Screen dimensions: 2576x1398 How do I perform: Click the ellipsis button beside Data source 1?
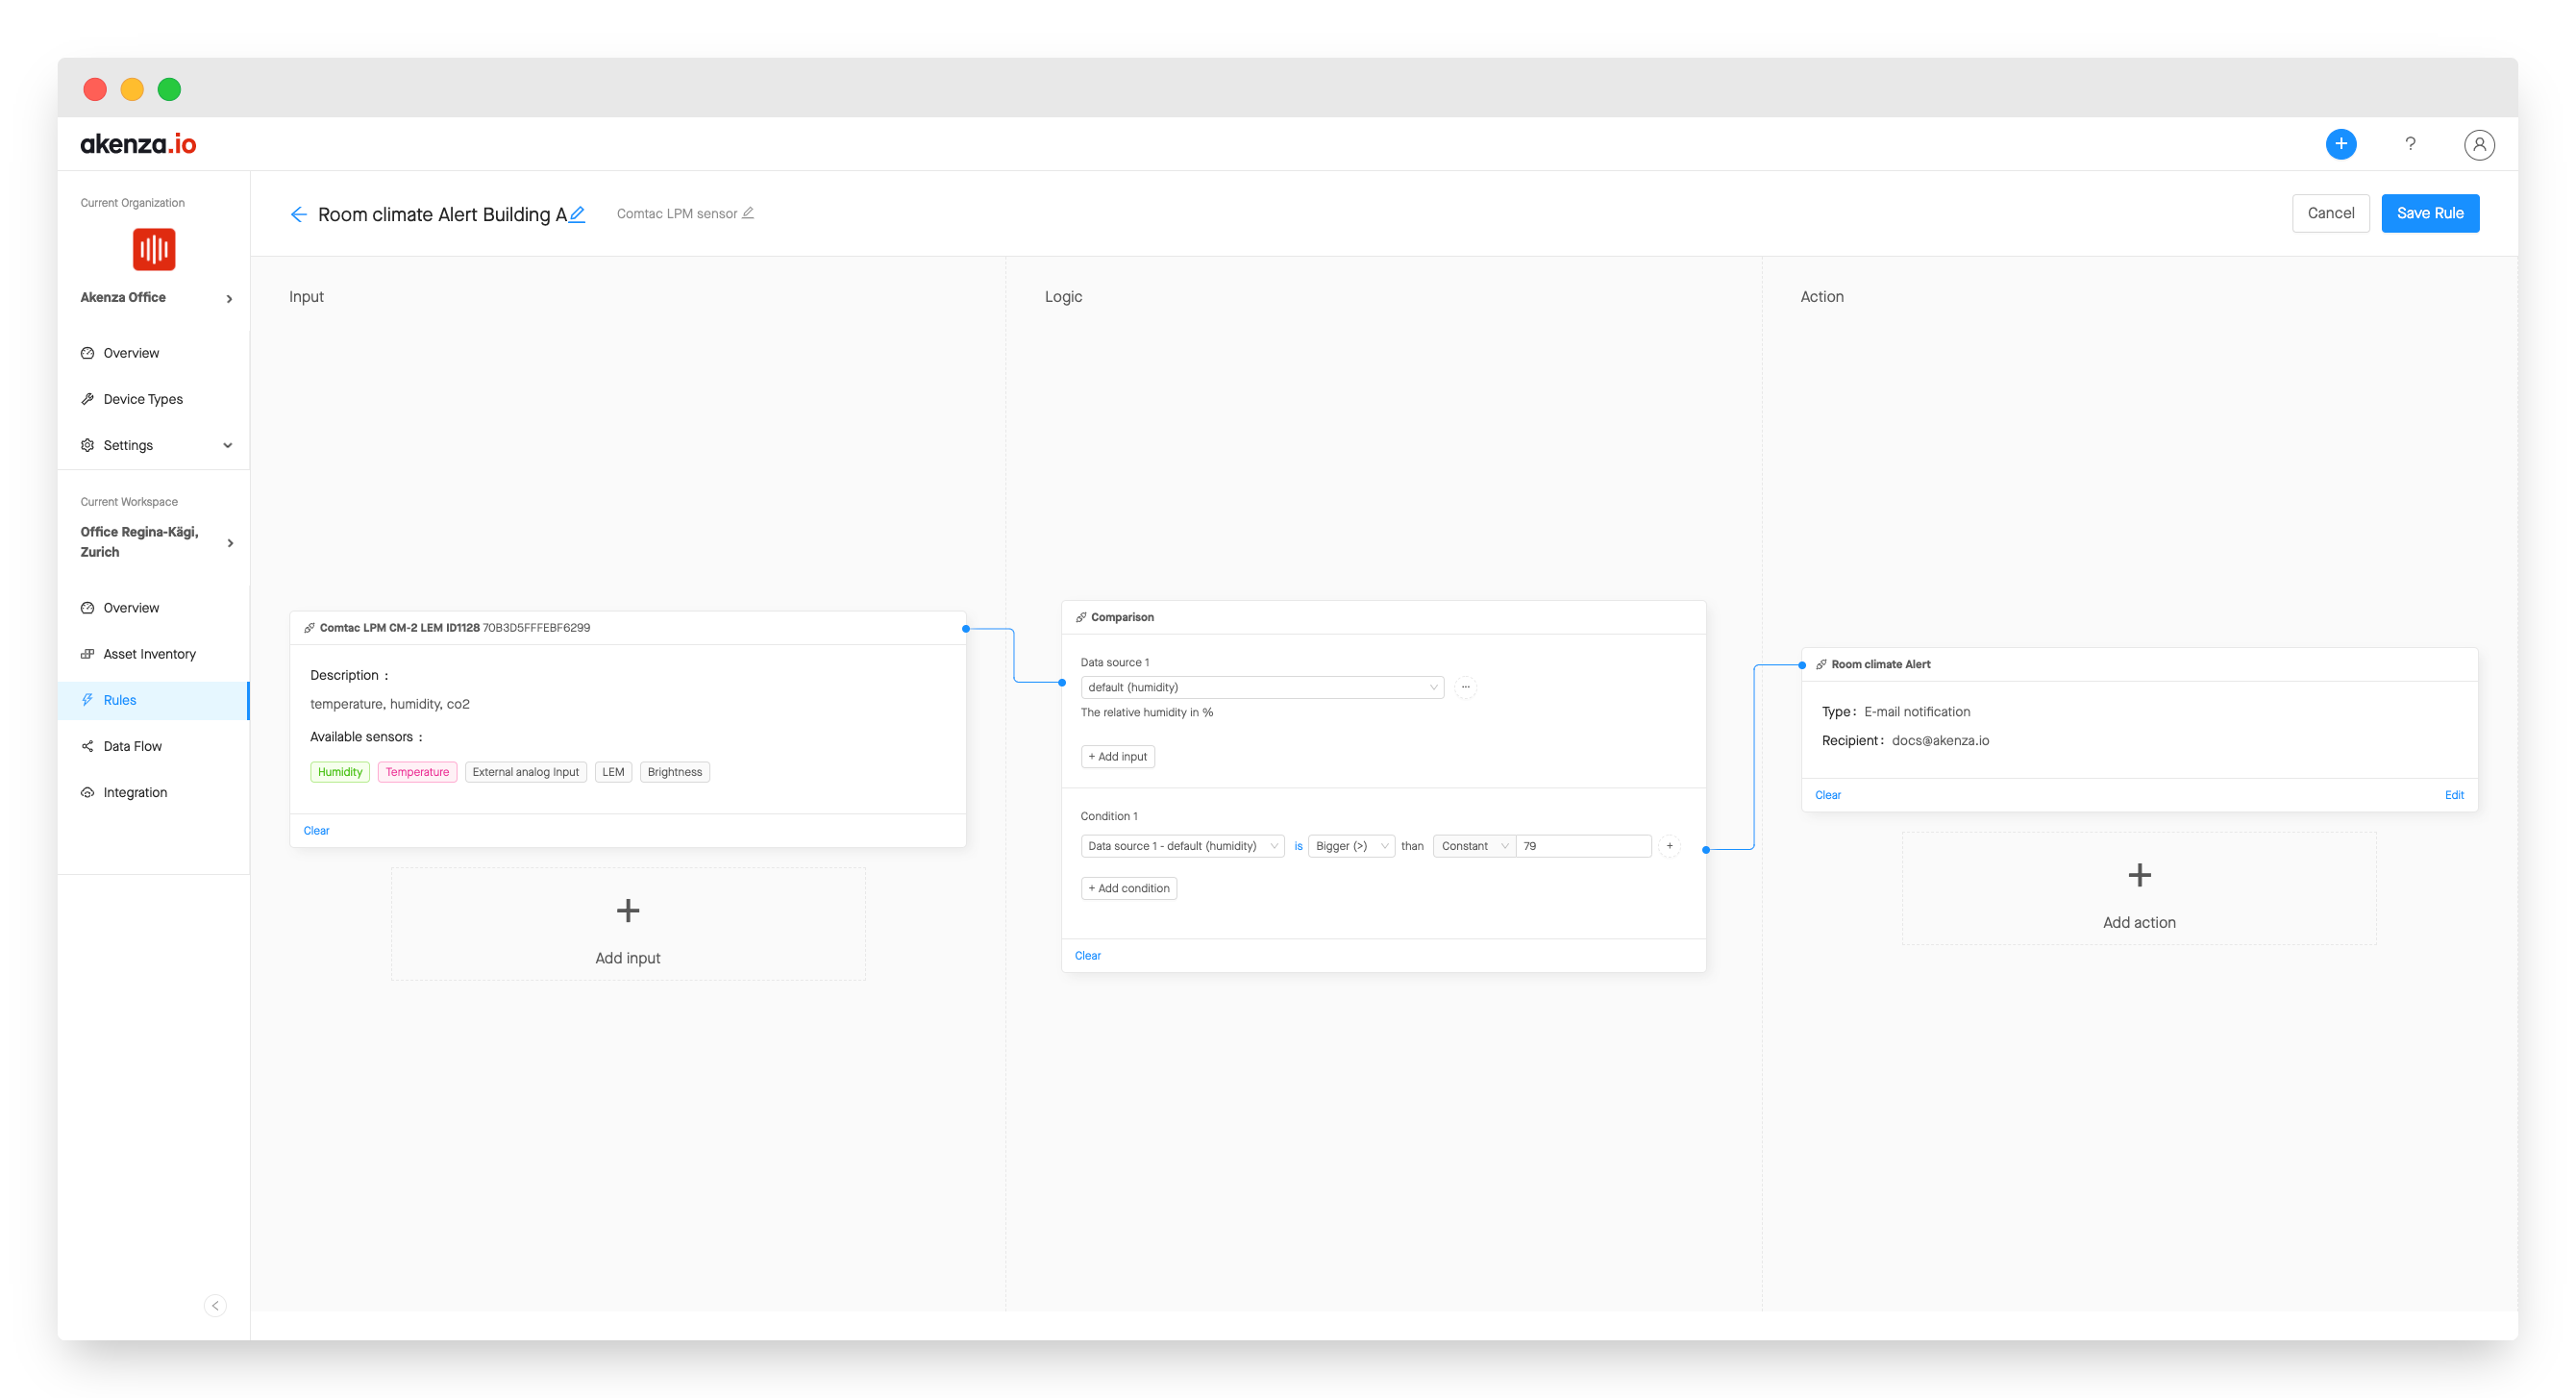tap(1465, 687)
